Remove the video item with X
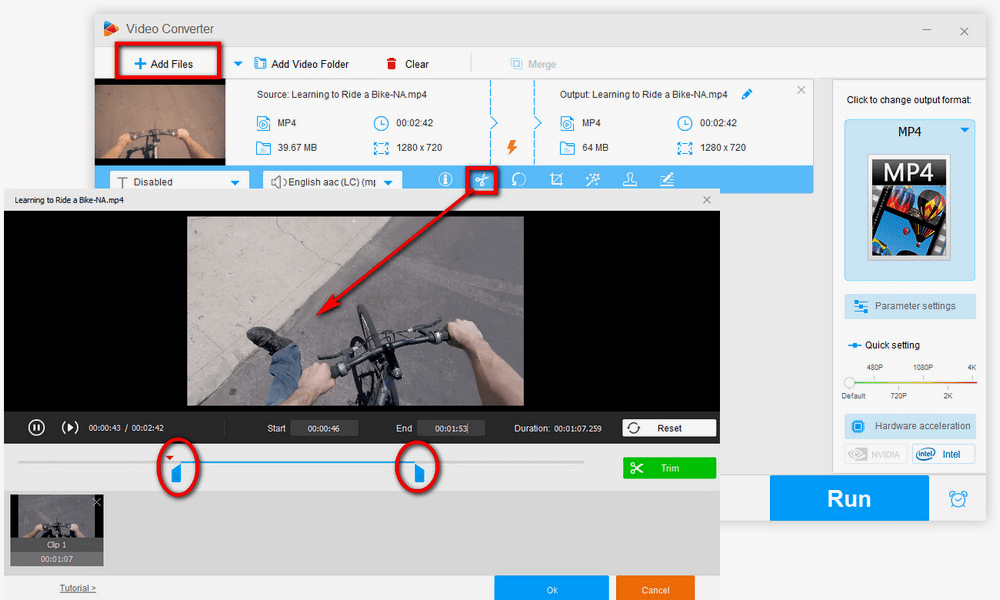1000x600 pixels. (x=801, y=90)
